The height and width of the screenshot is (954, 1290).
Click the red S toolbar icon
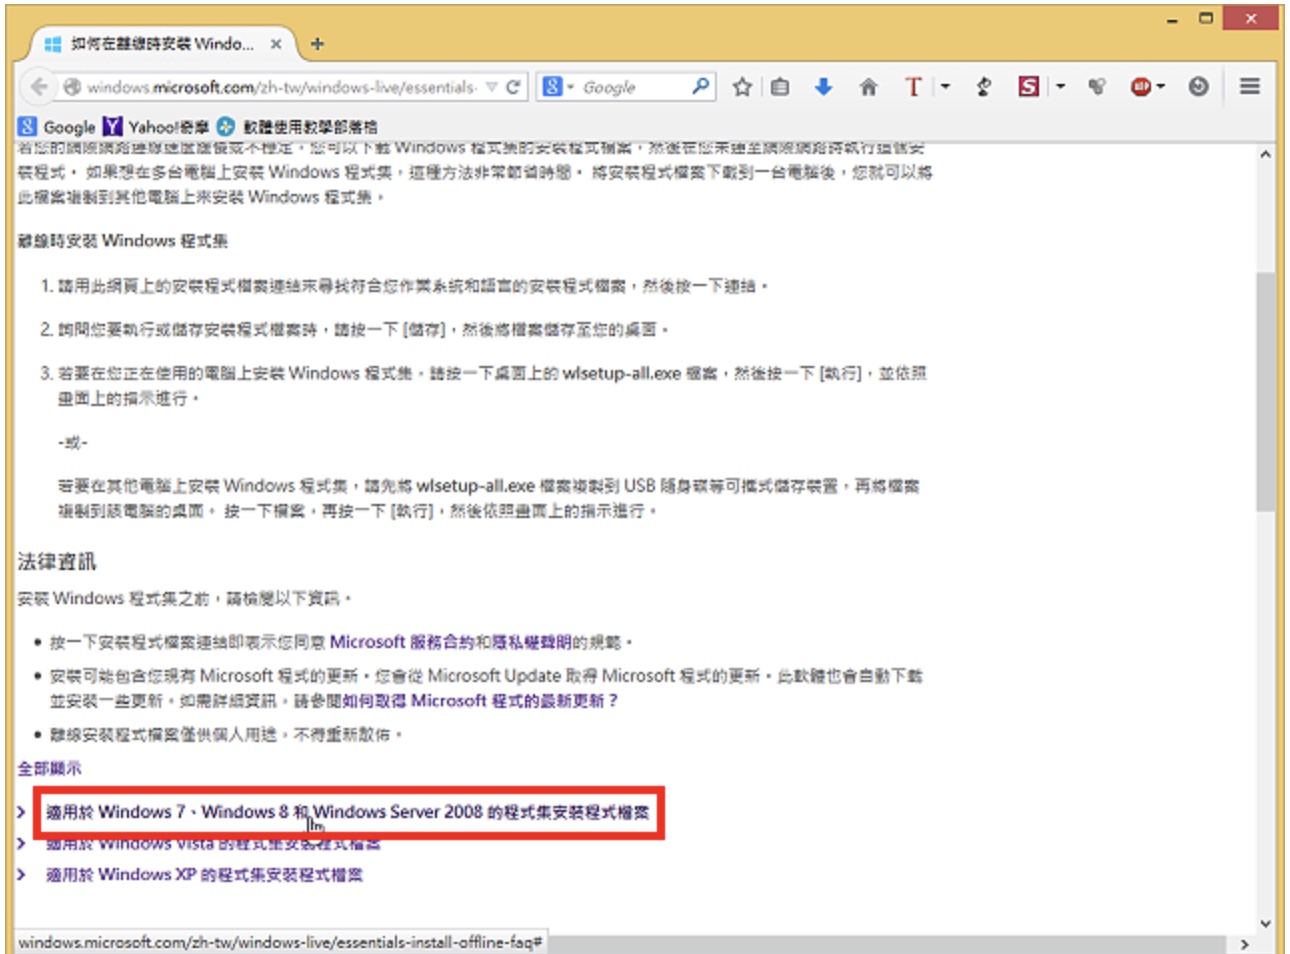(x=1028, y=87)
